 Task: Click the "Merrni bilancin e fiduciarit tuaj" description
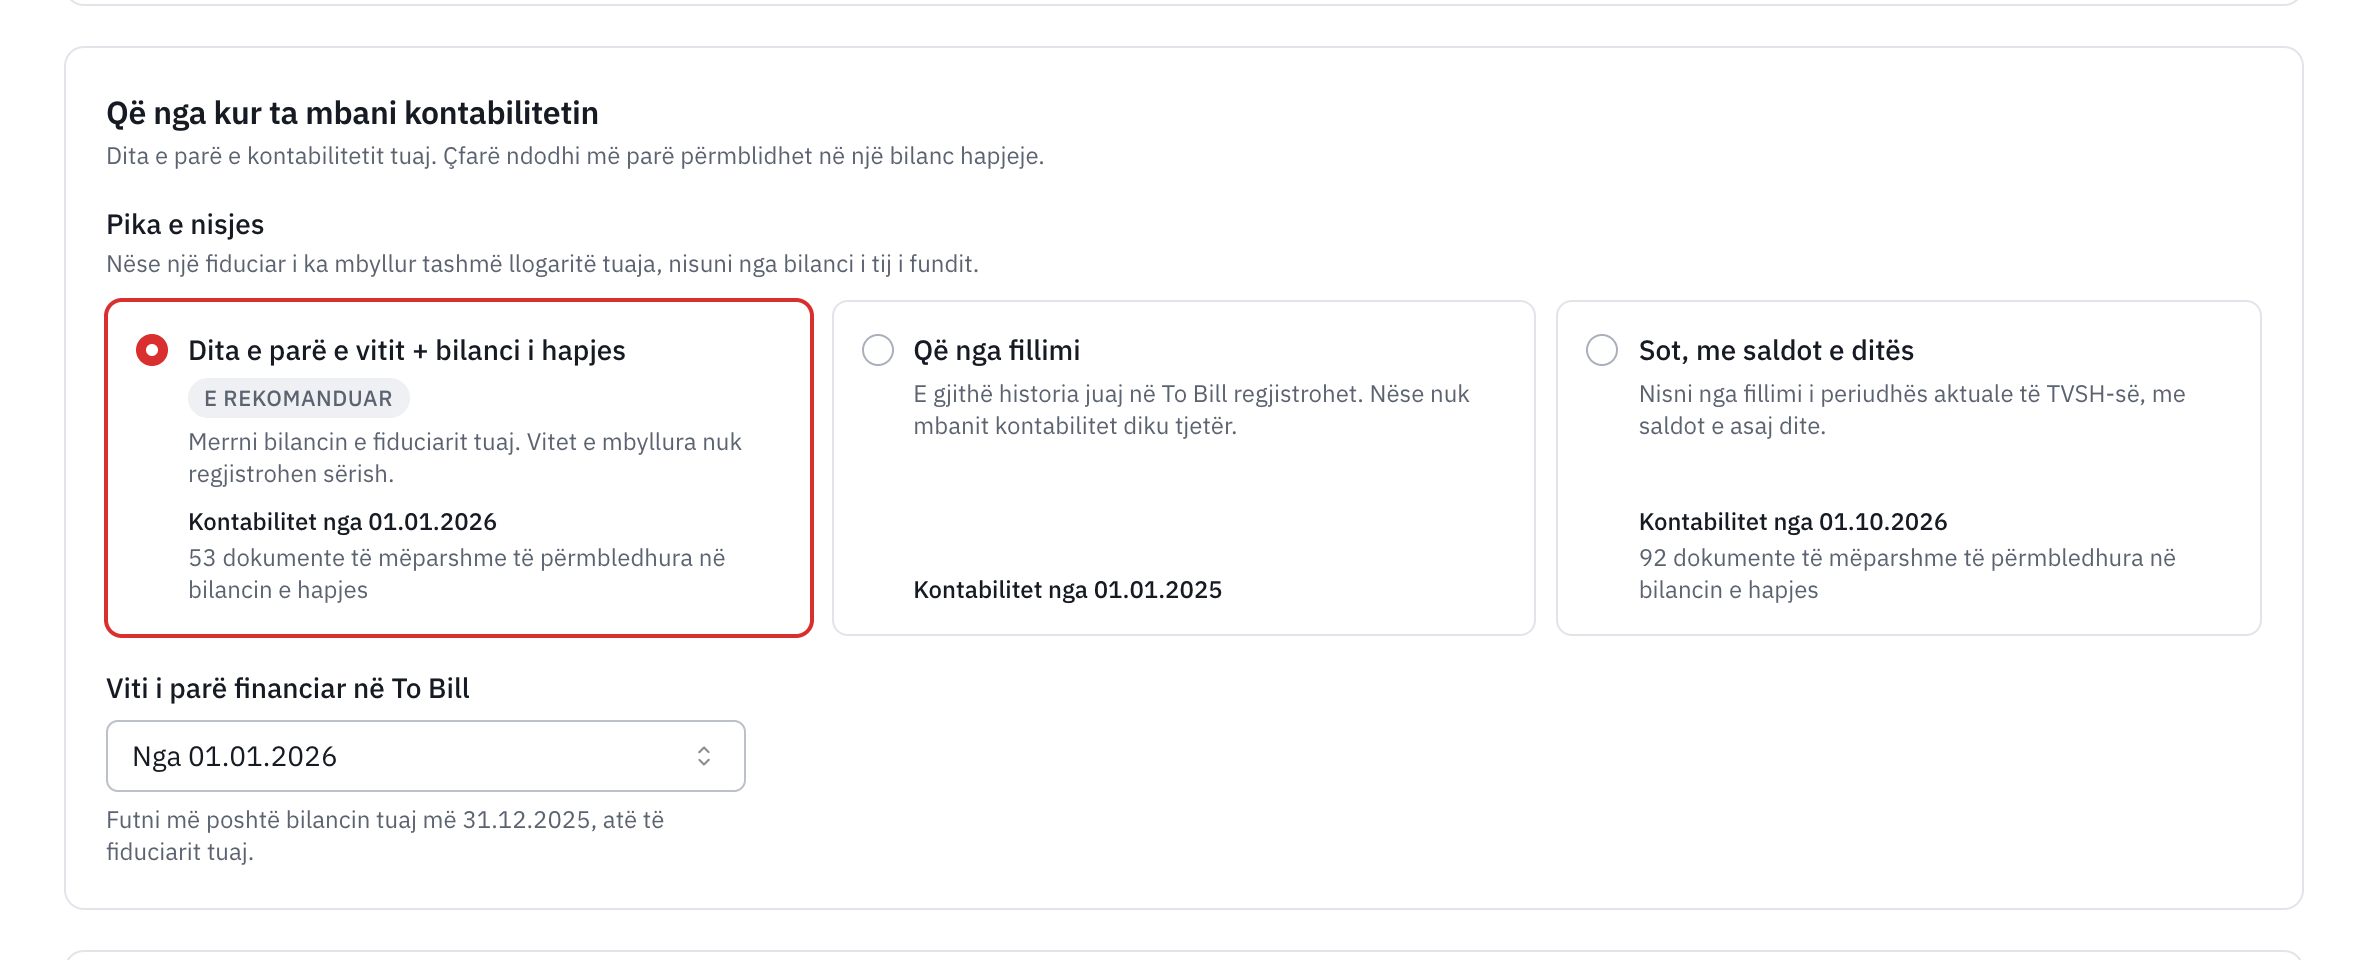pyautogui.click(x=465, y=458)
